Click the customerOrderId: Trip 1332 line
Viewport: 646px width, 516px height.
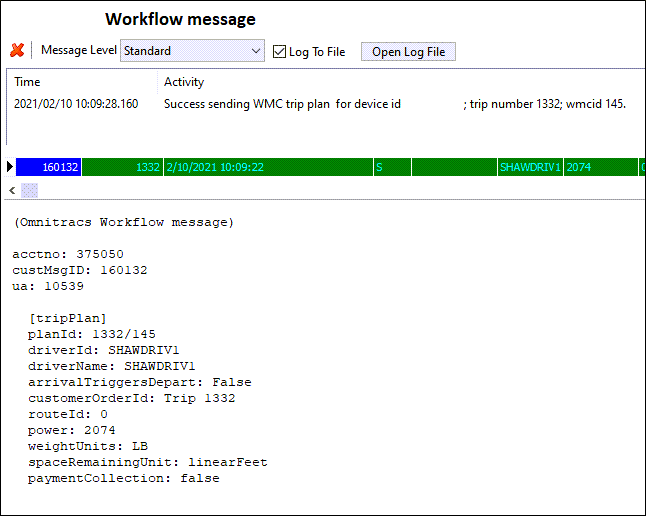(131, 399)
